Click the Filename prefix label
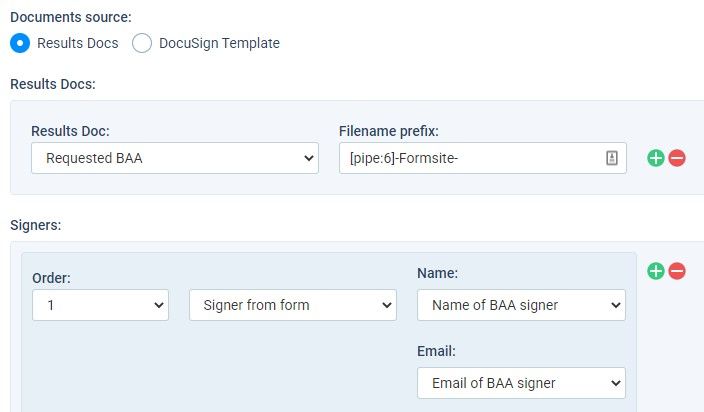Viewport: 704px width, 412px height. pyautogui.click(x=389, y=131)
